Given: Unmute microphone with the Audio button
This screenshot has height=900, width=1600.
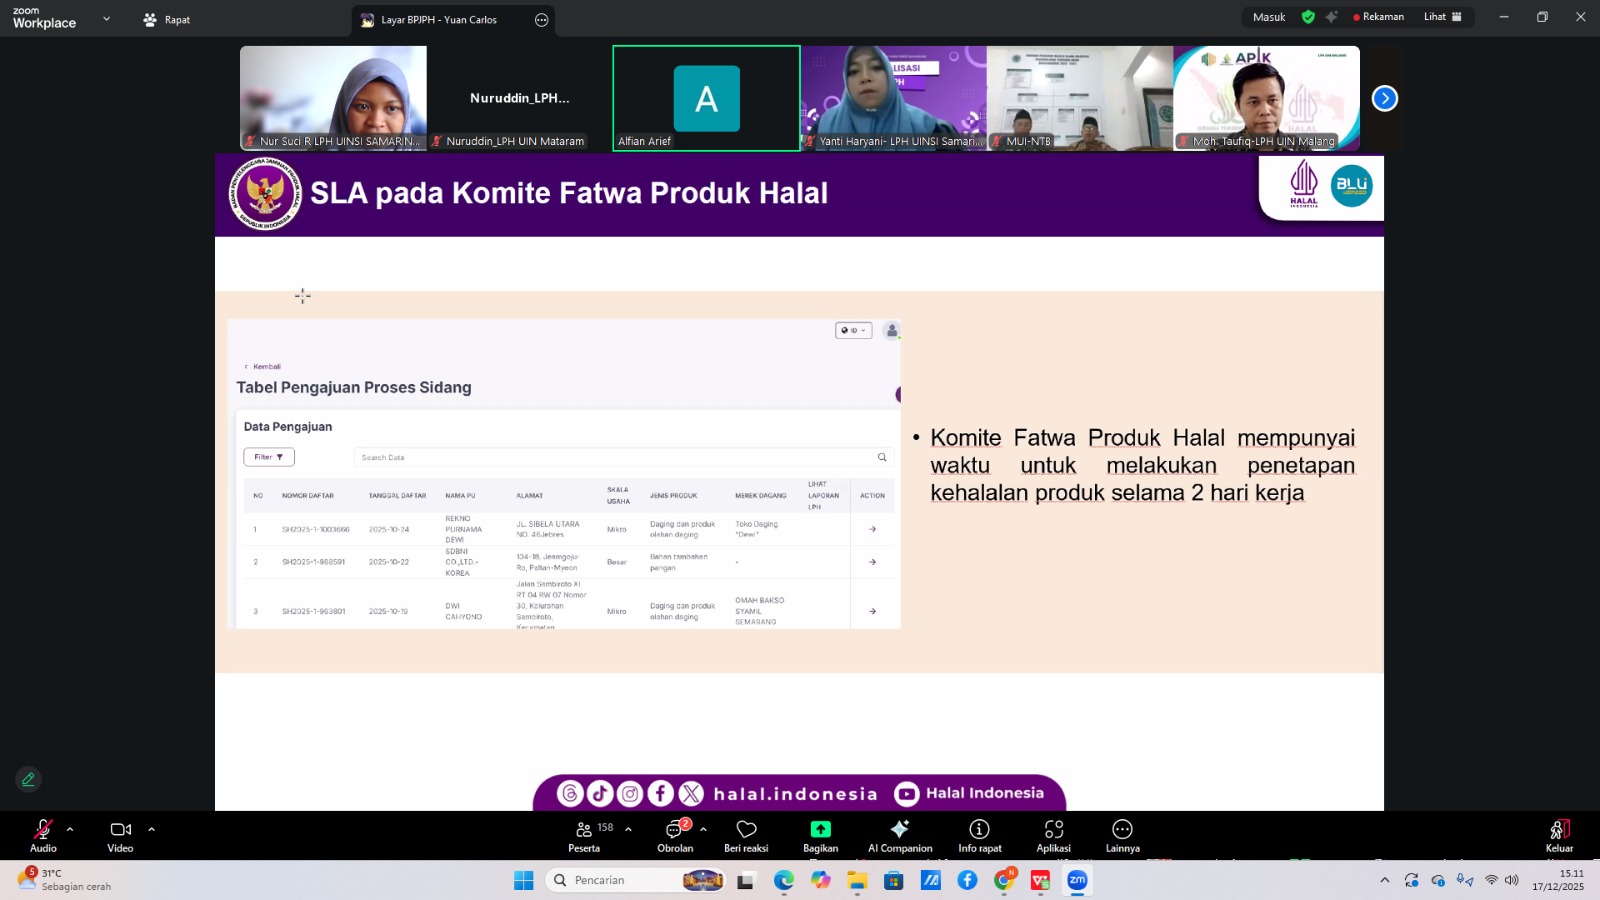Looking at the screenshot, I should point(43,834).
